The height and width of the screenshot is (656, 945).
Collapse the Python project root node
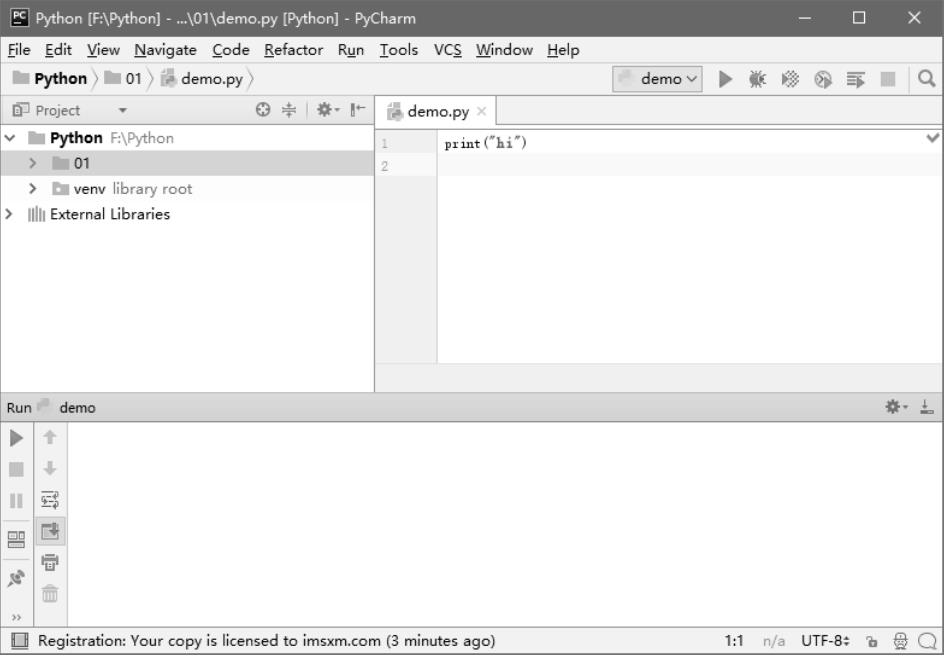(10, 138)
